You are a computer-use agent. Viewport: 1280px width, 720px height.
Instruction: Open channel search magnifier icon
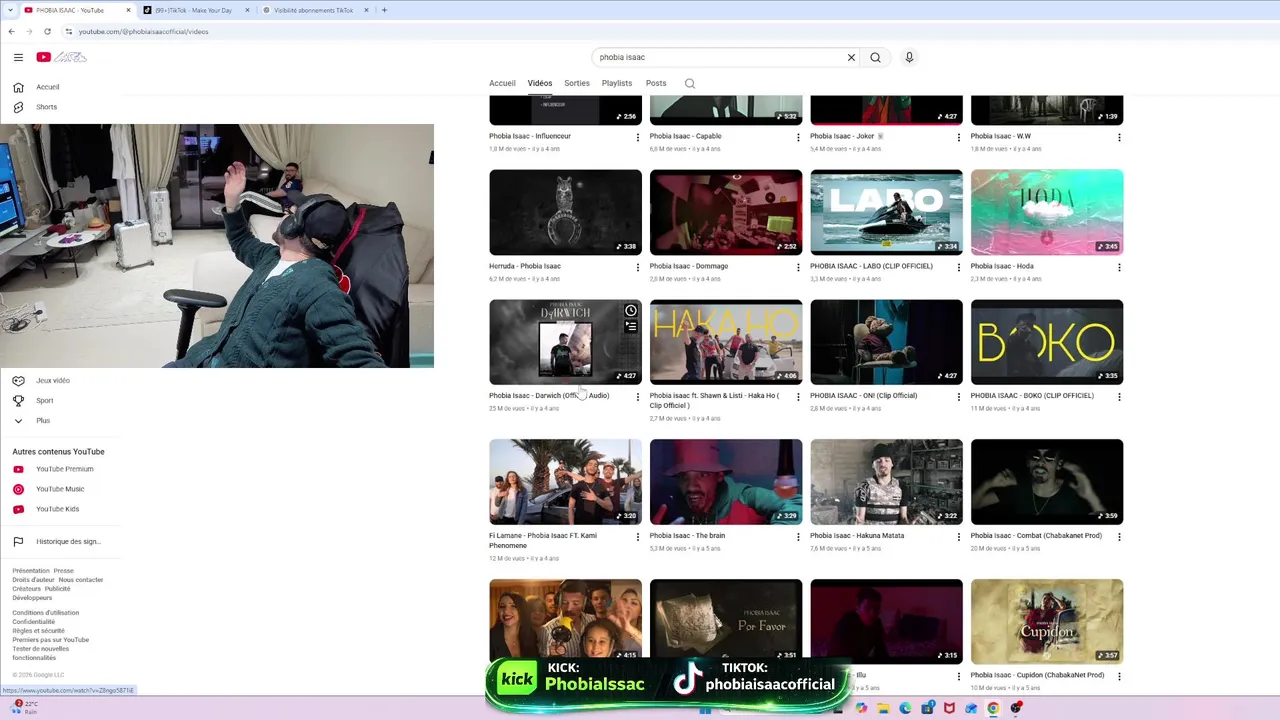coord(689,83)
